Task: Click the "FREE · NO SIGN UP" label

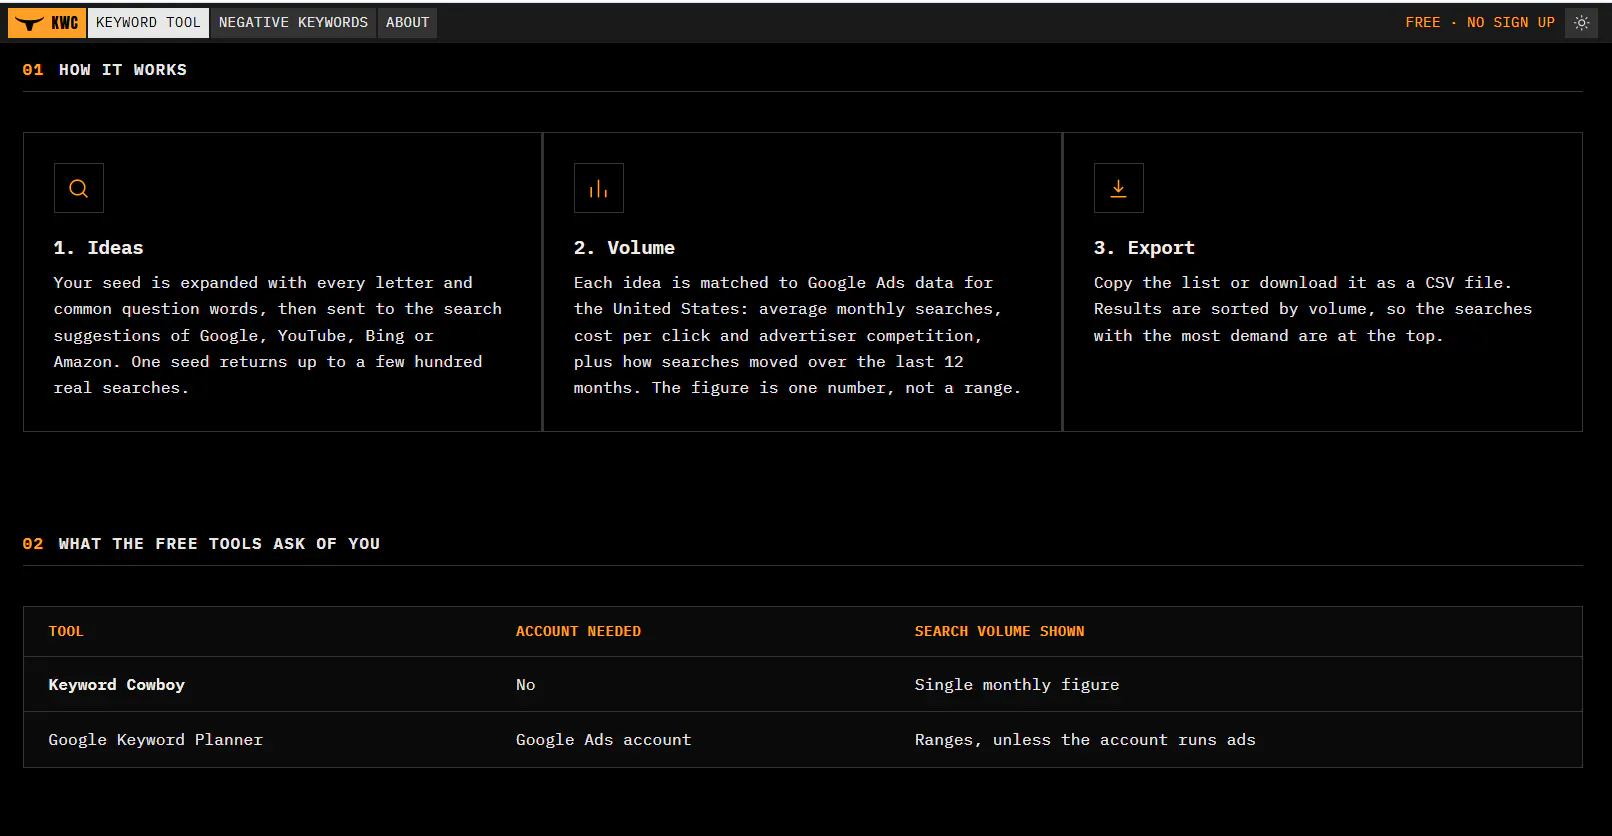Action: (x=1480, y=23)
